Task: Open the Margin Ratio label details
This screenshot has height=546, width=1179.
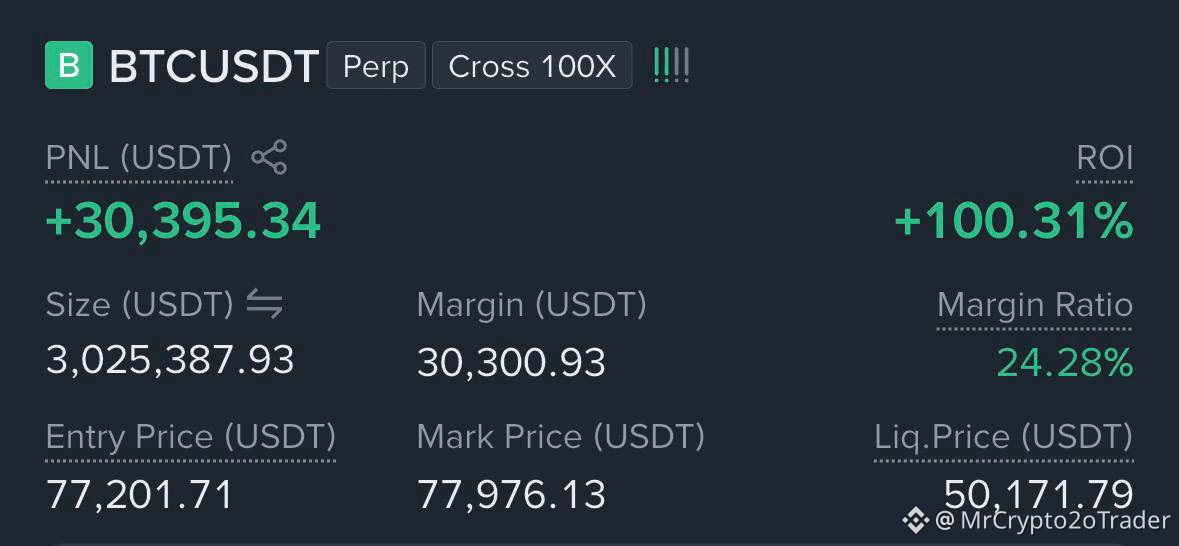Action: [x=1035, y=305]
